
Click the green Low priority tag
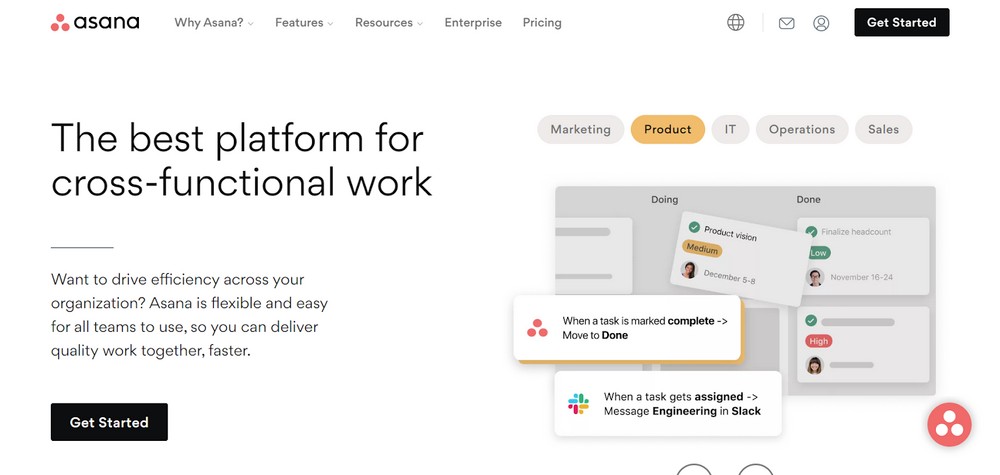(818, 253)
